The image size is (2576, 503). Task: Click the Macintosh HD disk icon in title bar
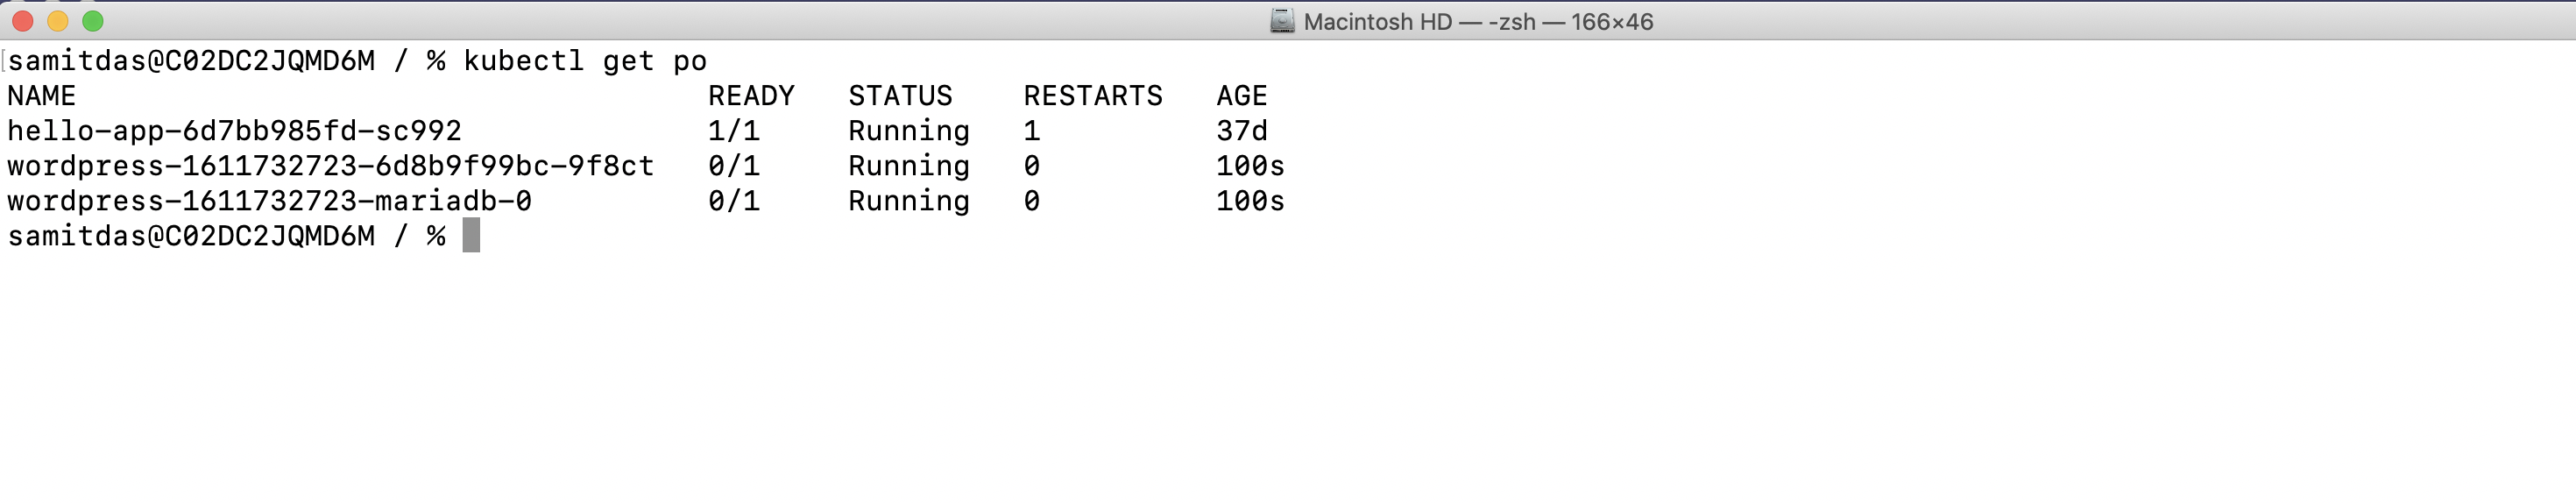pyautogui.click(x=1282, y=21)
